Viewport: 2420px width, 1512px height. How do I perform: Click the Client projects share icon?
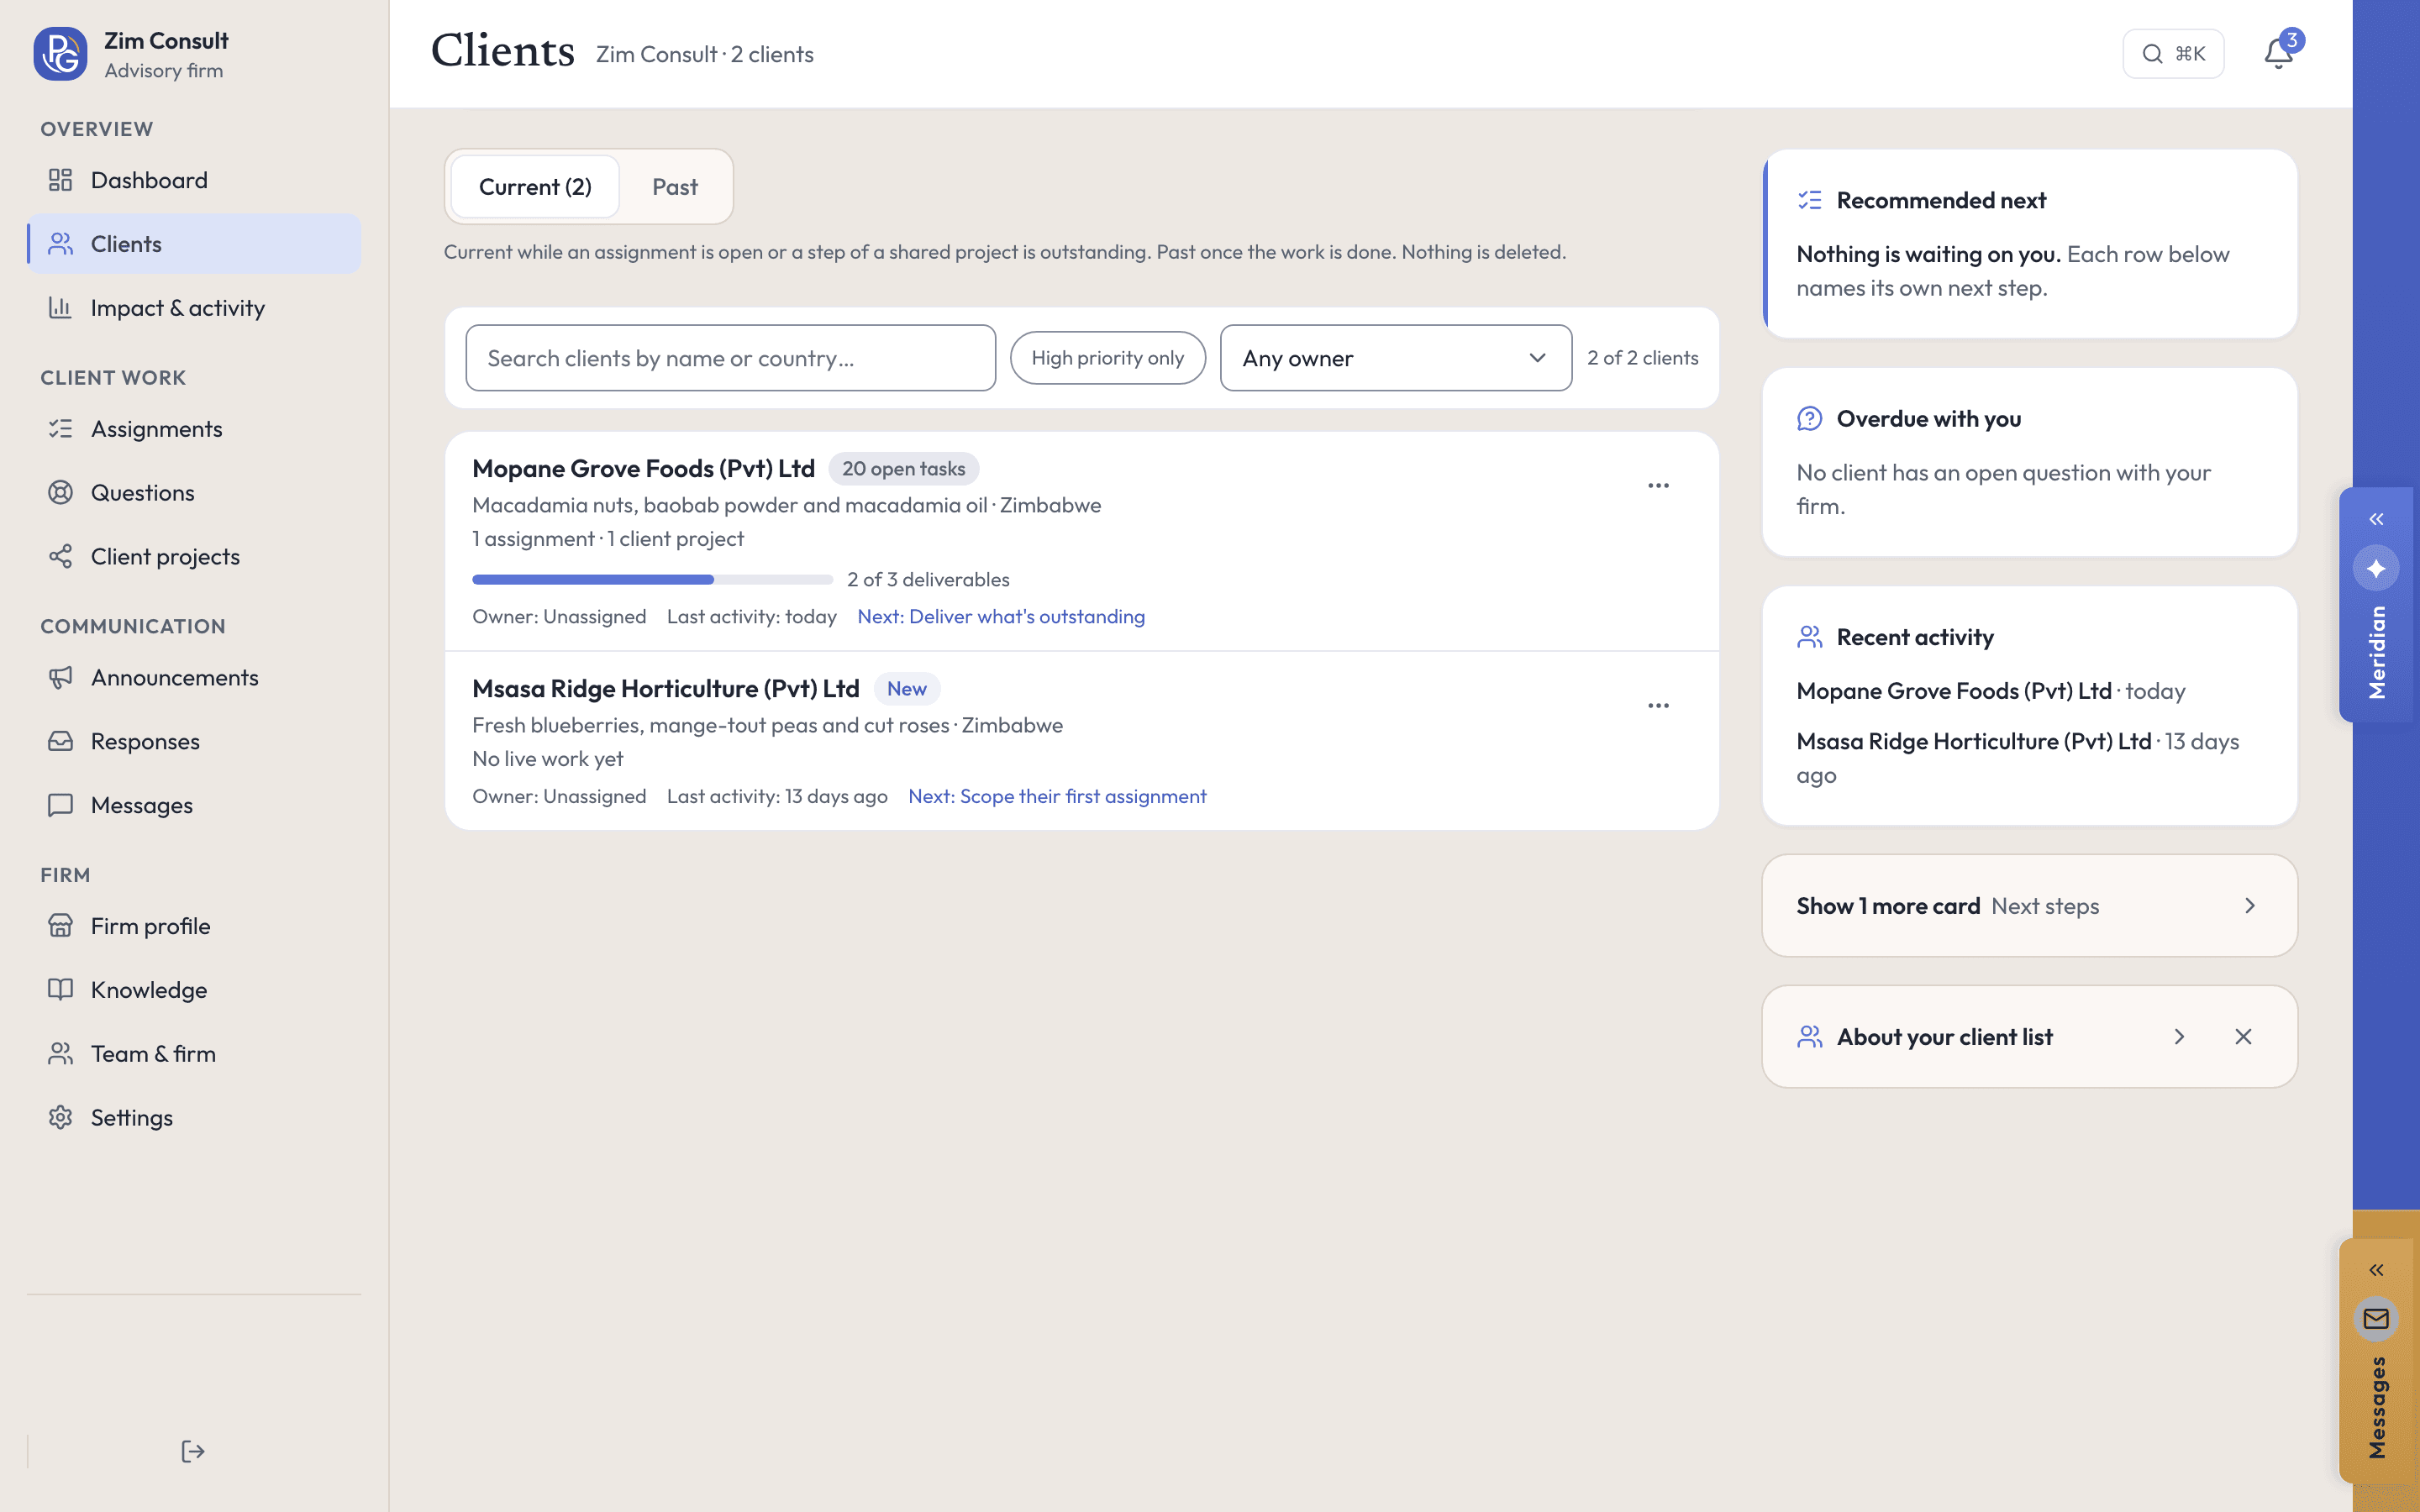(60, 557)
